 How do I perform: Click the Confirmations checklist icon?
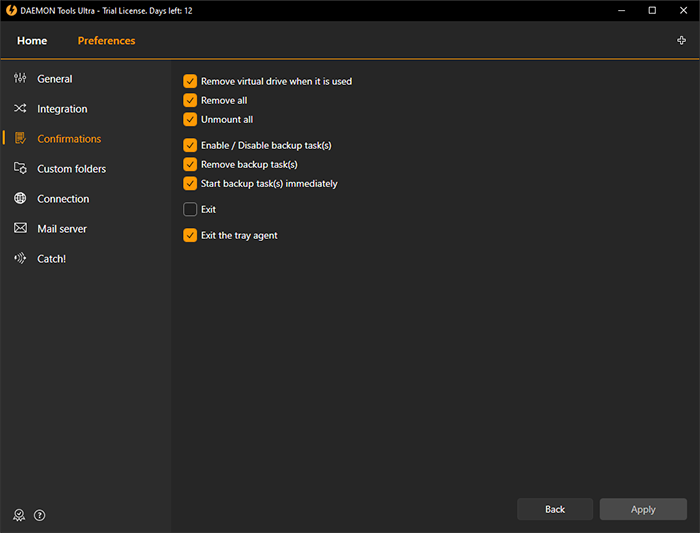(x=20, y=138)
